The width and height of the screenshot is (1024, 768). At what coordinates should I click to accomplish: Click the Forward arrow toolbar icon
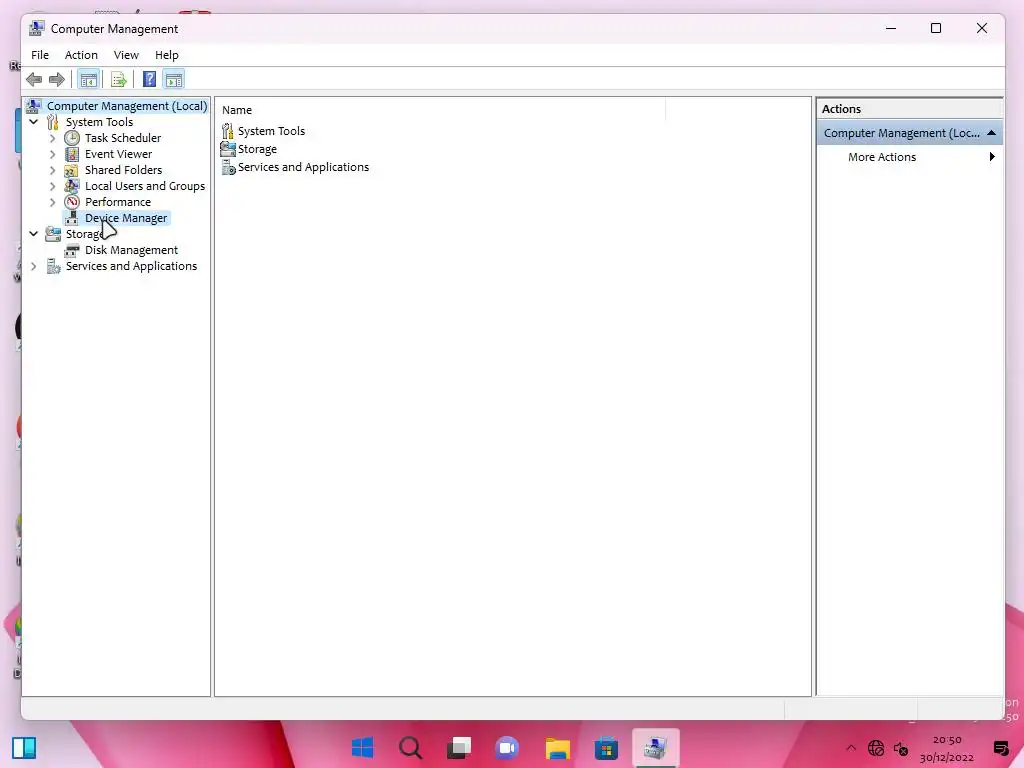coord(57,80)
